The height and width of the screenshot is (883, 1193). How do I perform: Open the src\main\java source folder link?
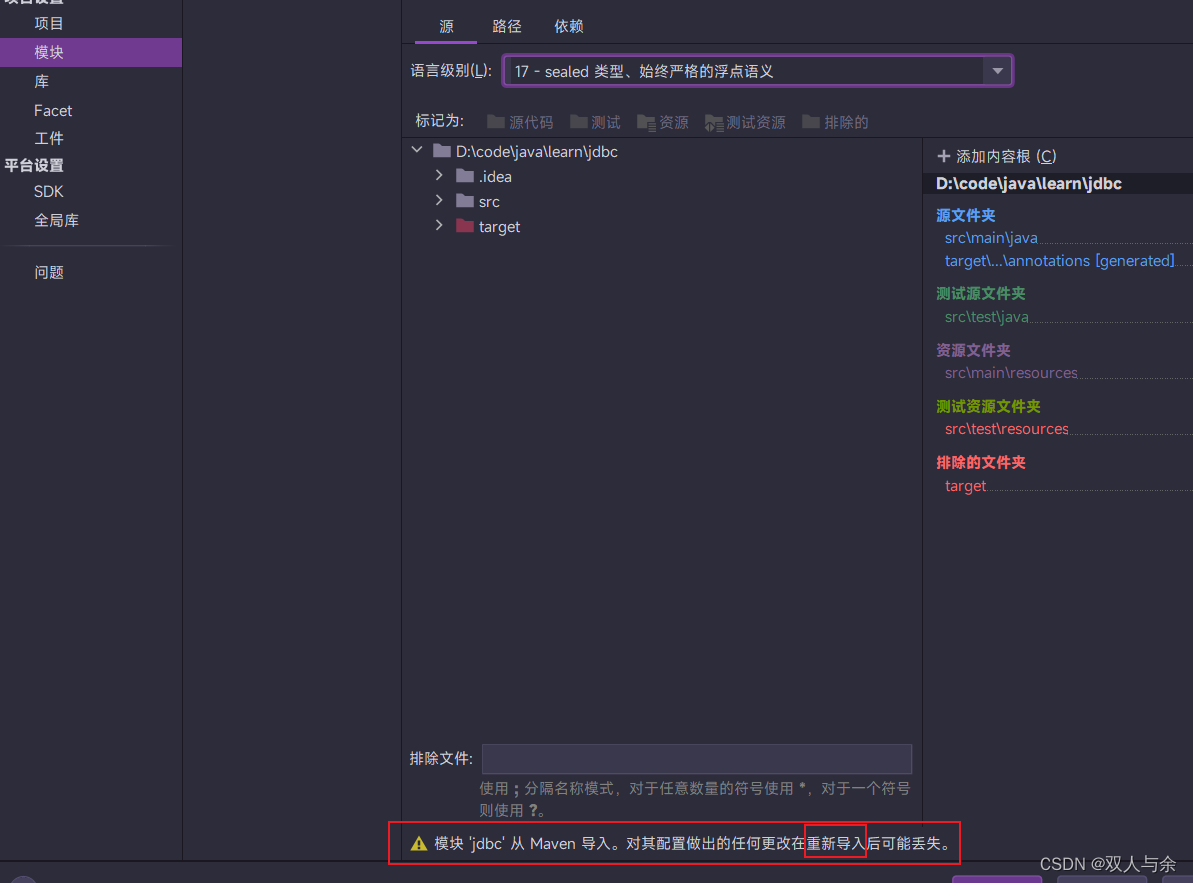(x=990, y=237)
